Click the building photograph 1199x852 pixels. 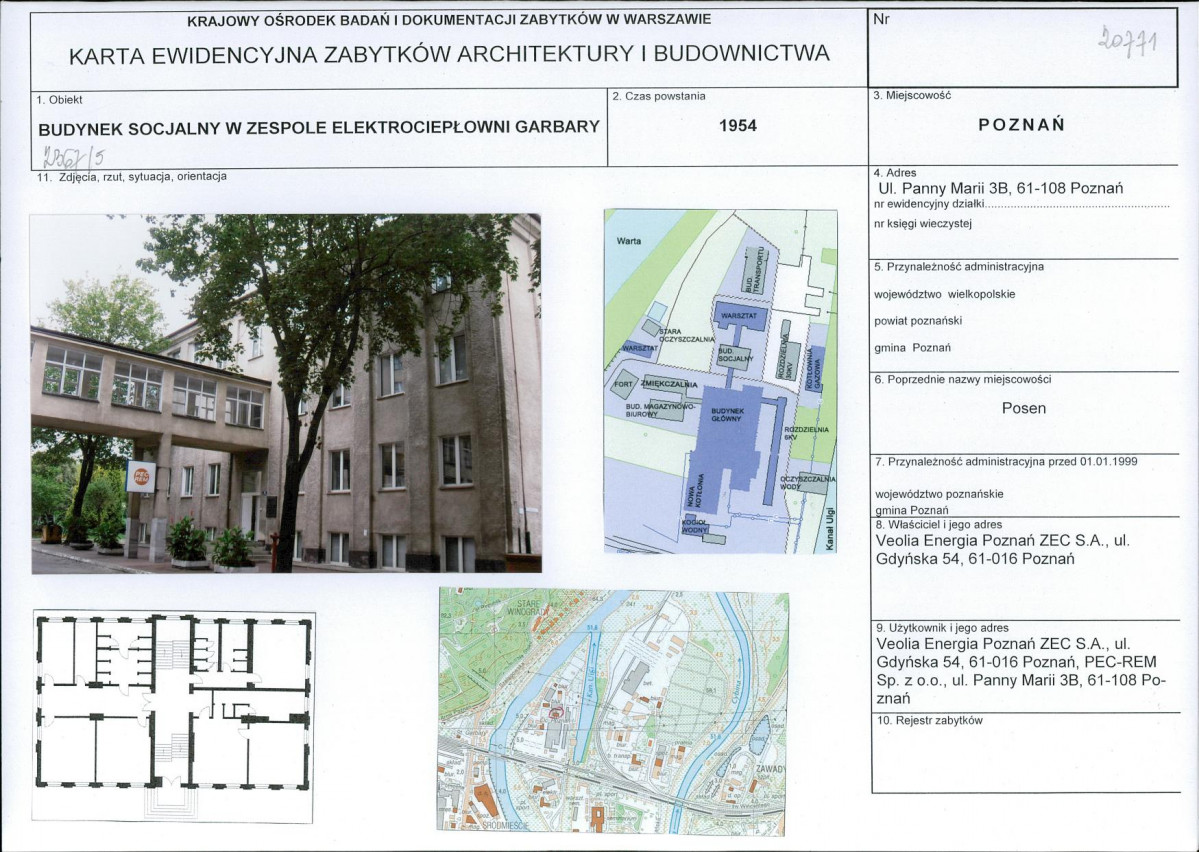[286, 393]
